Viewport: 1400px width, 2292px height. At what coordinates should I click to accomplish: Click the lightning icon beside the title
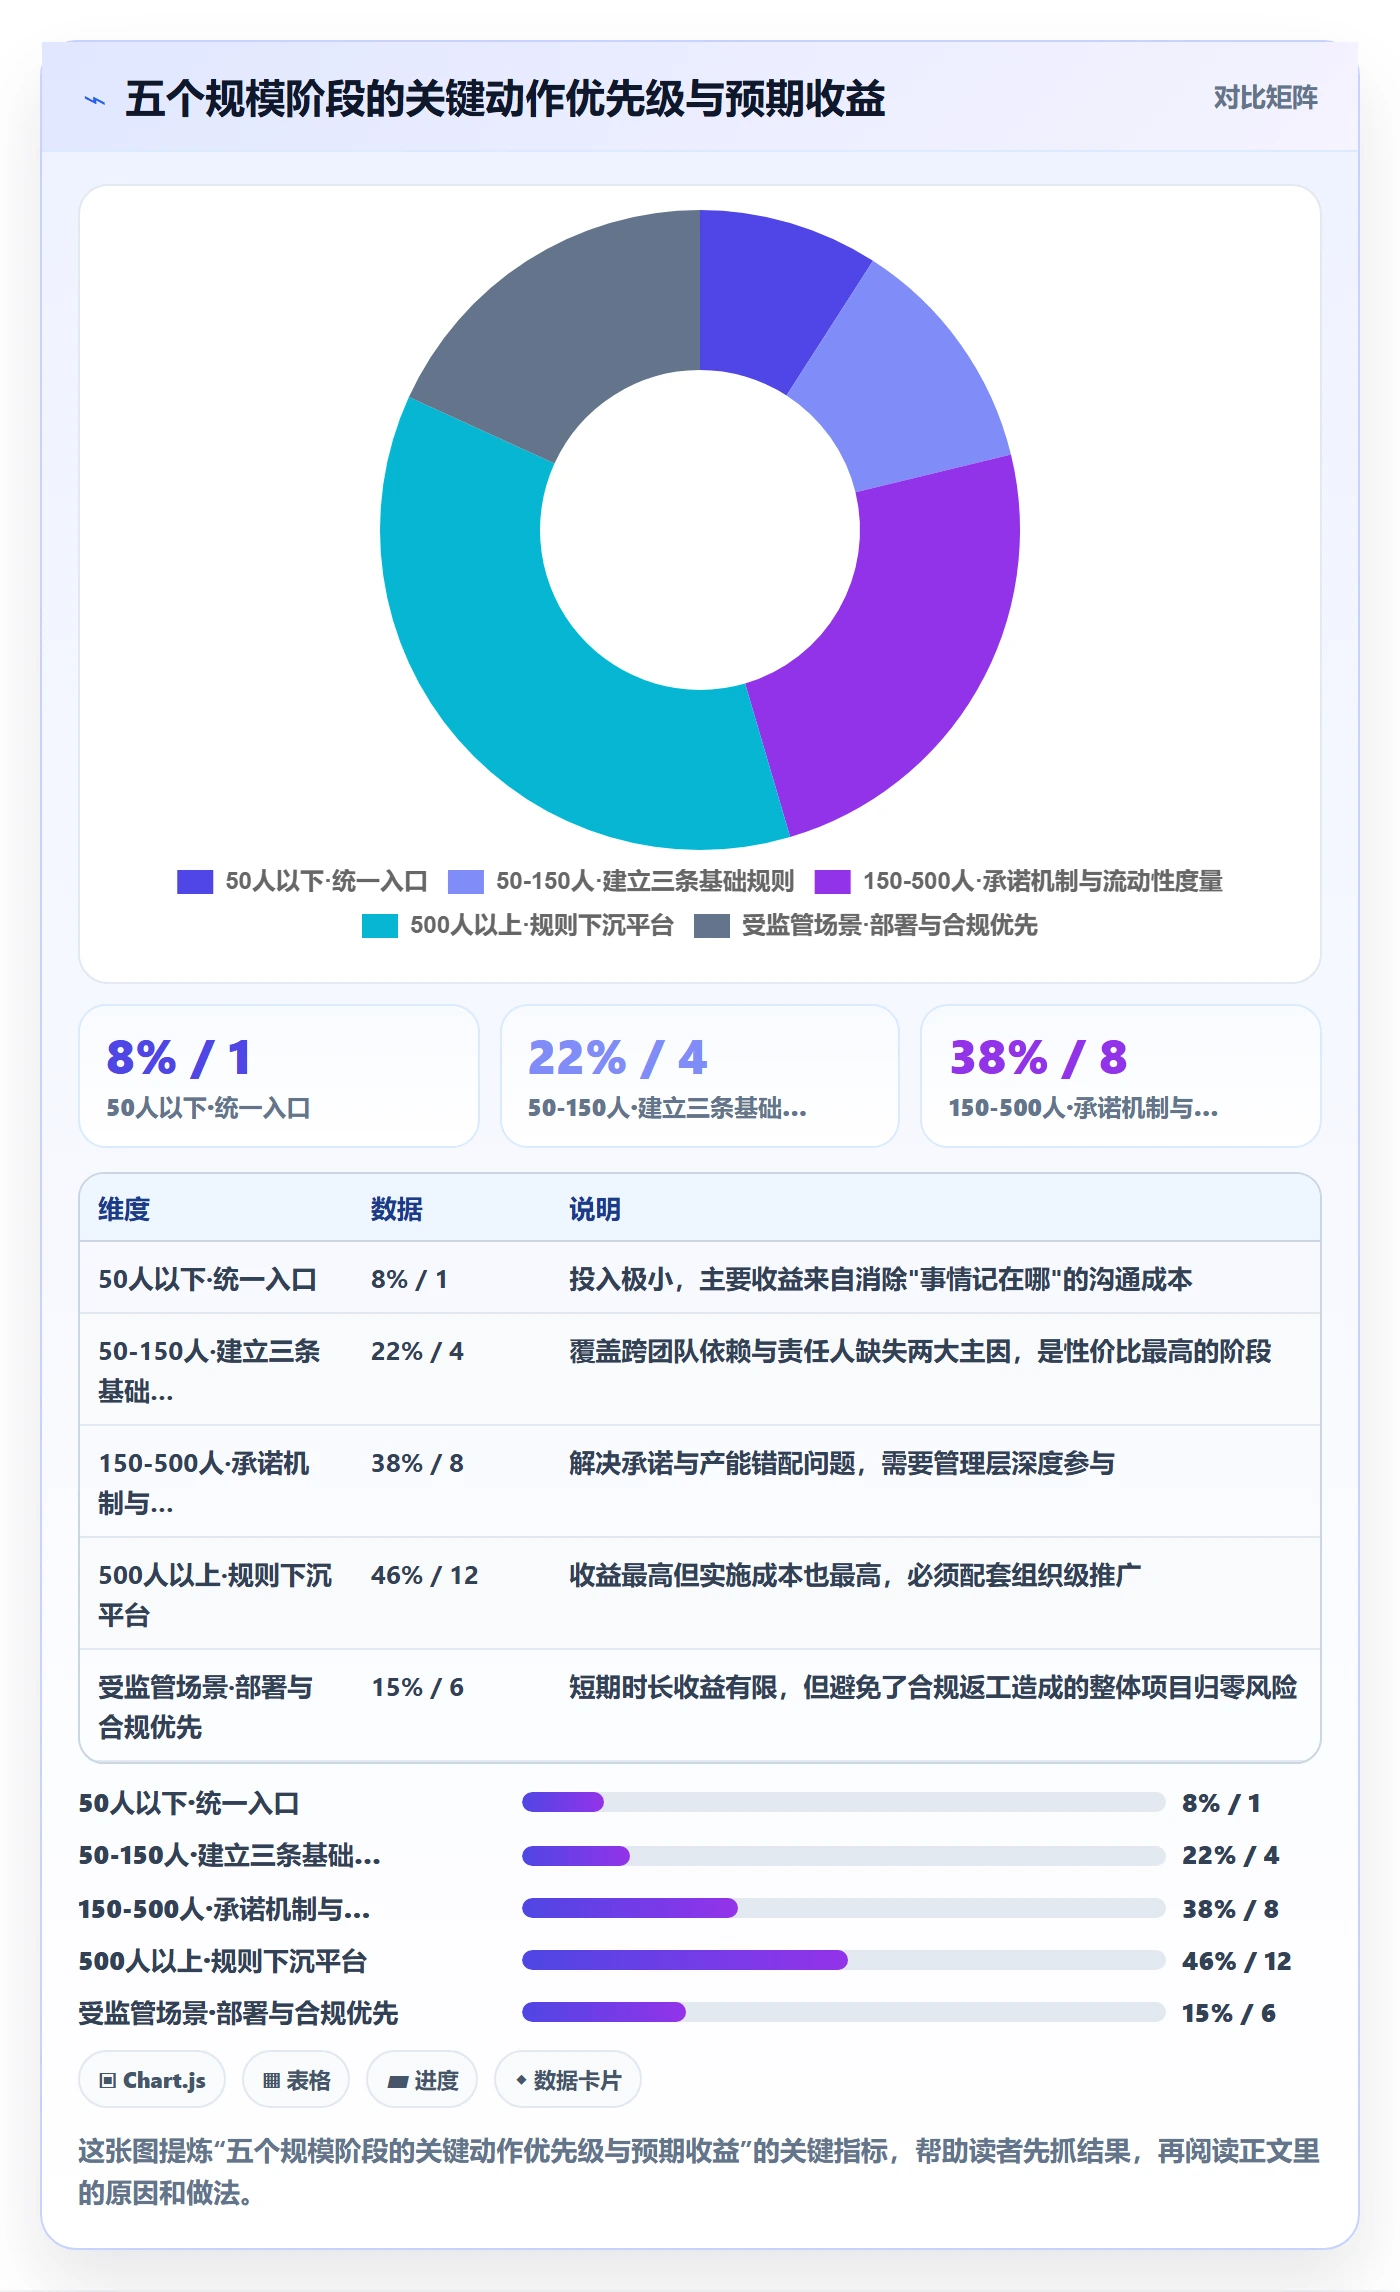95,100
